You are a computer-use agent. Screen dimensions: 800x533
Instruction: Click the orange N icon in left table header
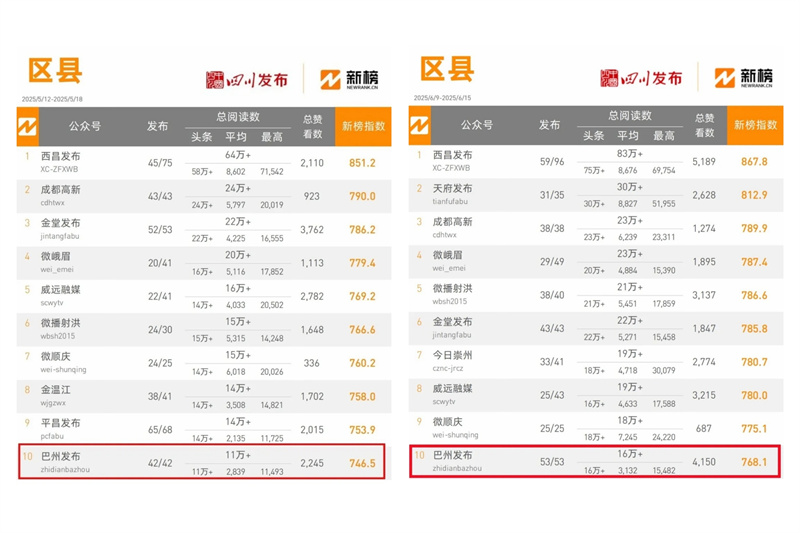pyautogui.click(x=29, y=126)
